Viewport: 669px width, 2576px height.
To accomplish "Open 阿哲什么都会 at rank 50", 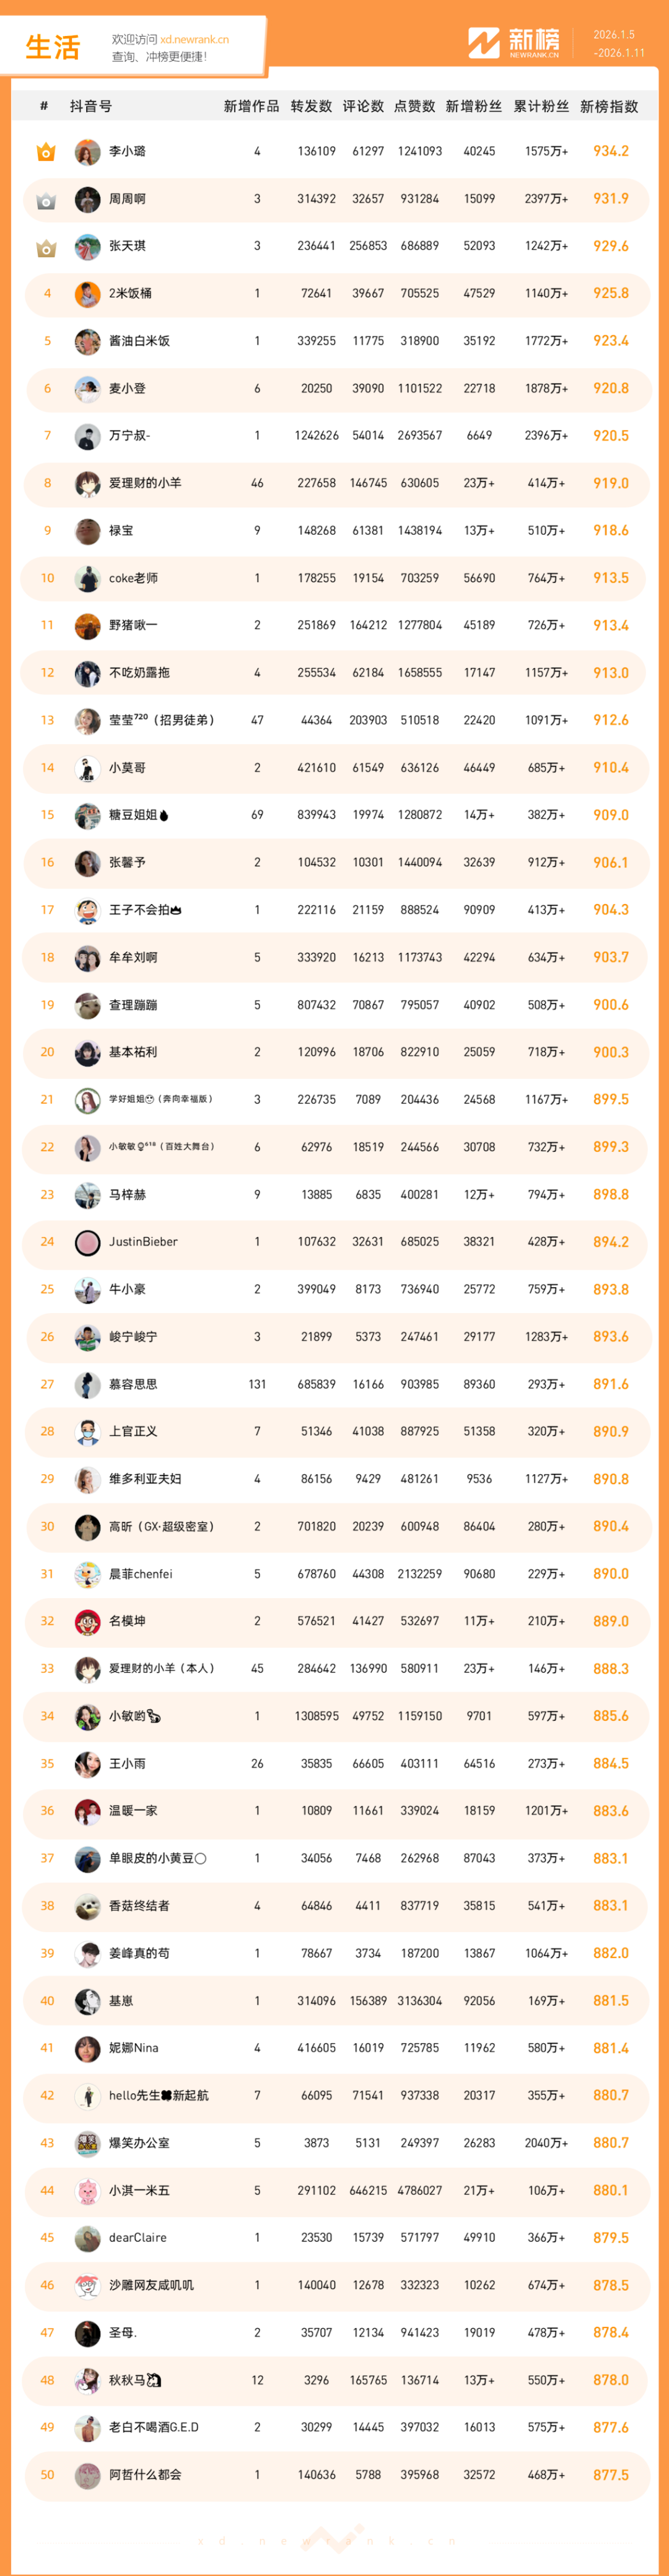I will (145, 2474).
